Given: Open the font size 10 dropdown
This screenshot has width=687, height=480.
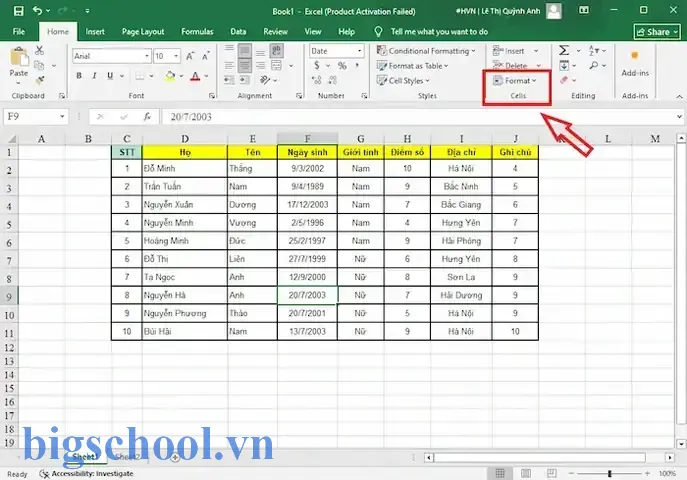Looking at the screenshot, I should (x=176, y=56).
